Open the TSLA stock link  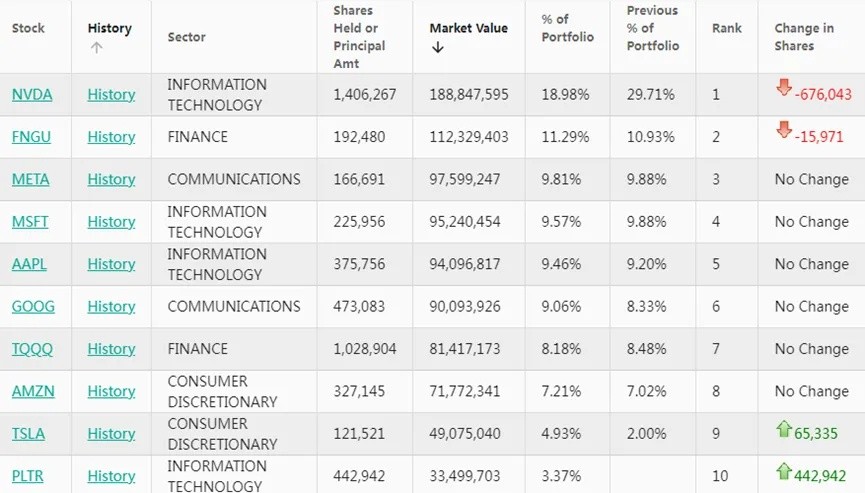[x=28, y=434]
